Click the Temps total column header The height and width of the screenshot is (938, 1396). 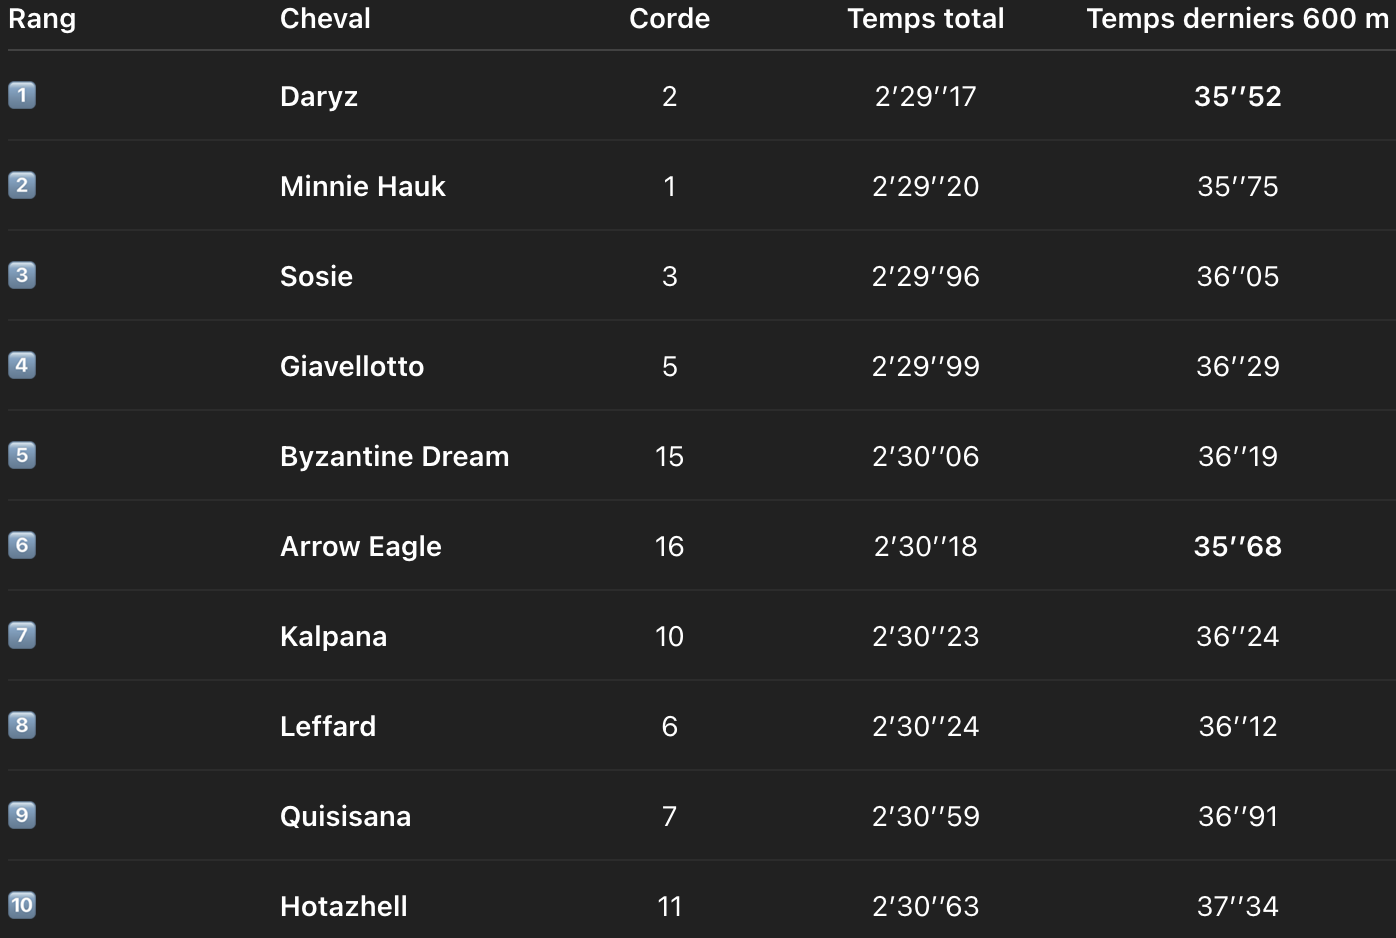(x=926, y=19)
